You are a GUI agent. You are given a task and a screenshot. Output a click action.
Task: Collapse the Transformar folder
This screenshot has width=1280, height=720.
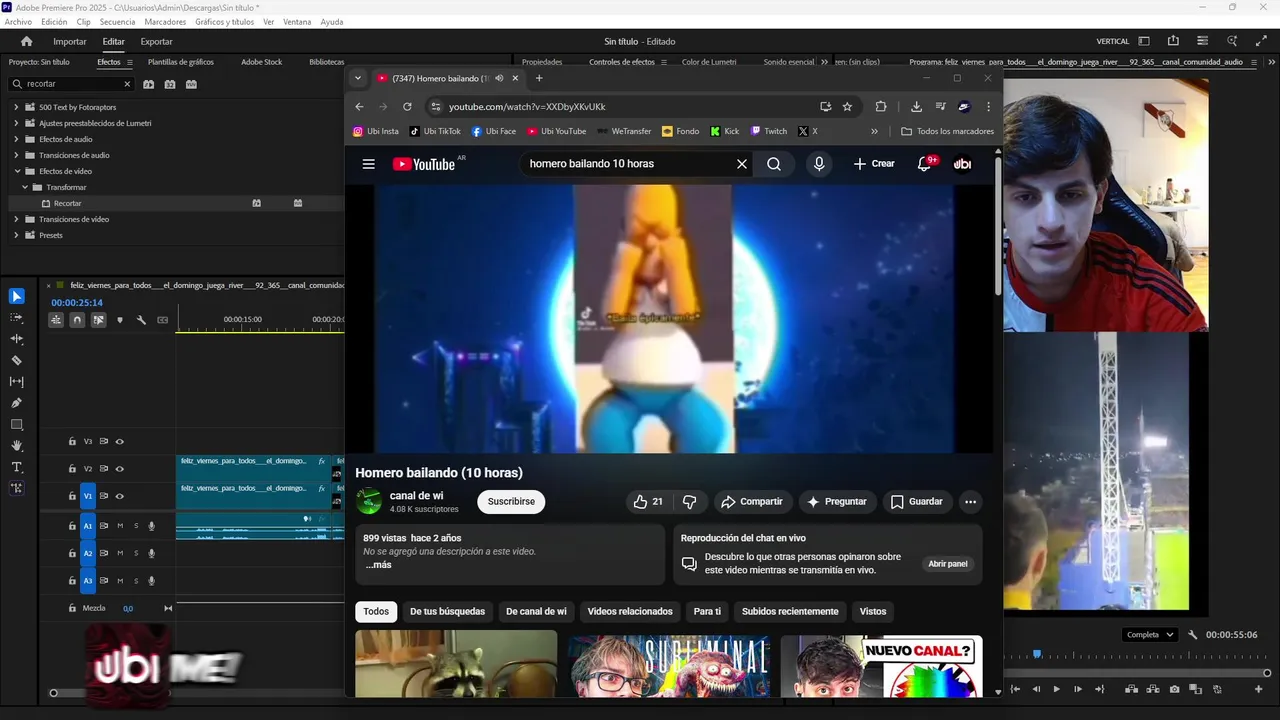[x=24, y=187]
